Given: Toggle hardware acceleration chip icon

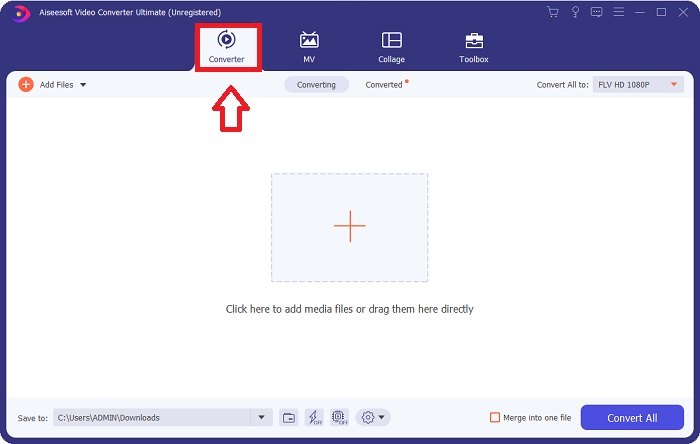Looking at the screenshot, I should 339,418.
